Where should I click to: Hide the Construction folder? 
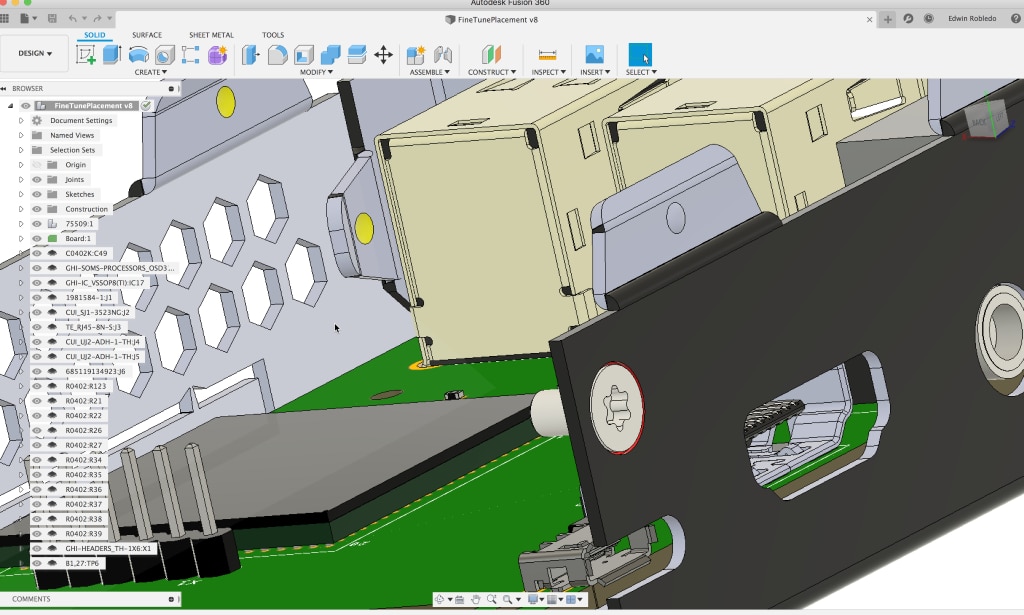pos(37,209)
